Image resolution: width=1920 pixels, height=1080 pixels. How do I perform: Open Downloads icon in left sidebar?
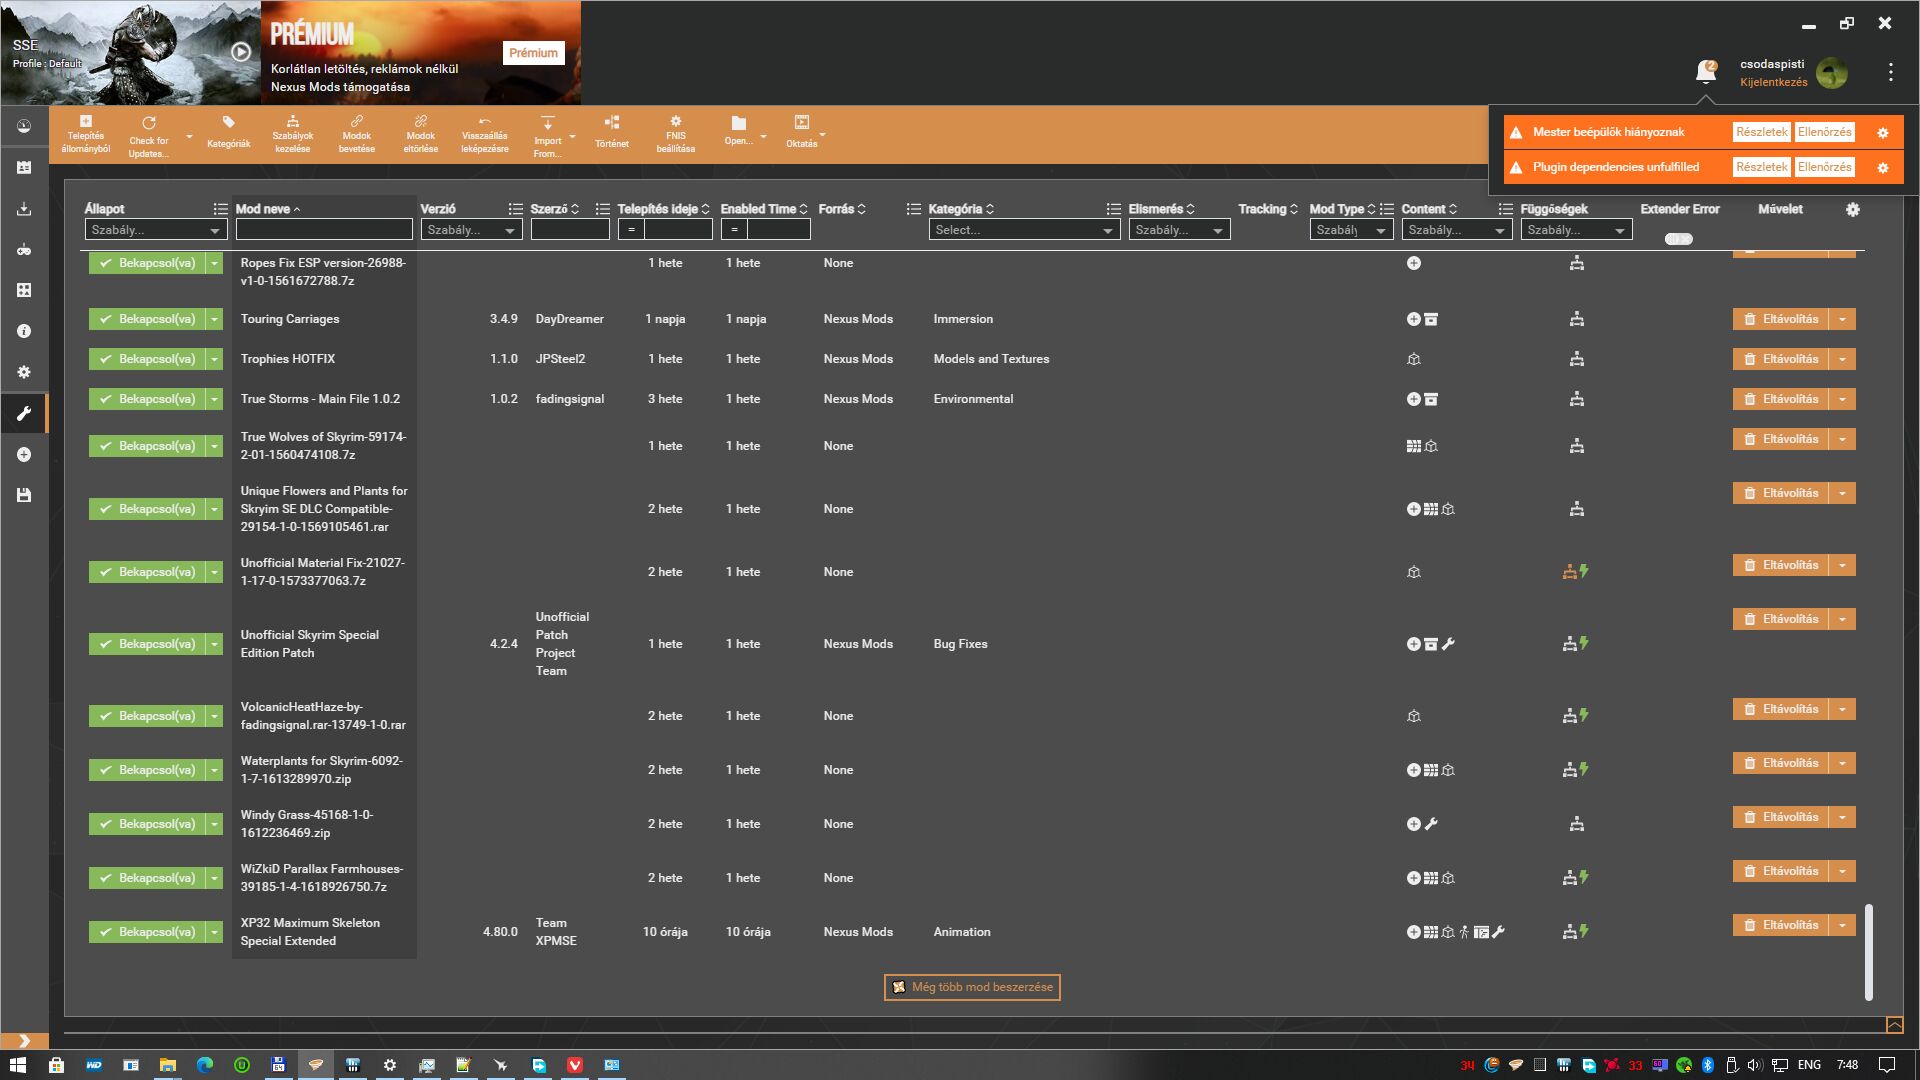tap(24, 209)
